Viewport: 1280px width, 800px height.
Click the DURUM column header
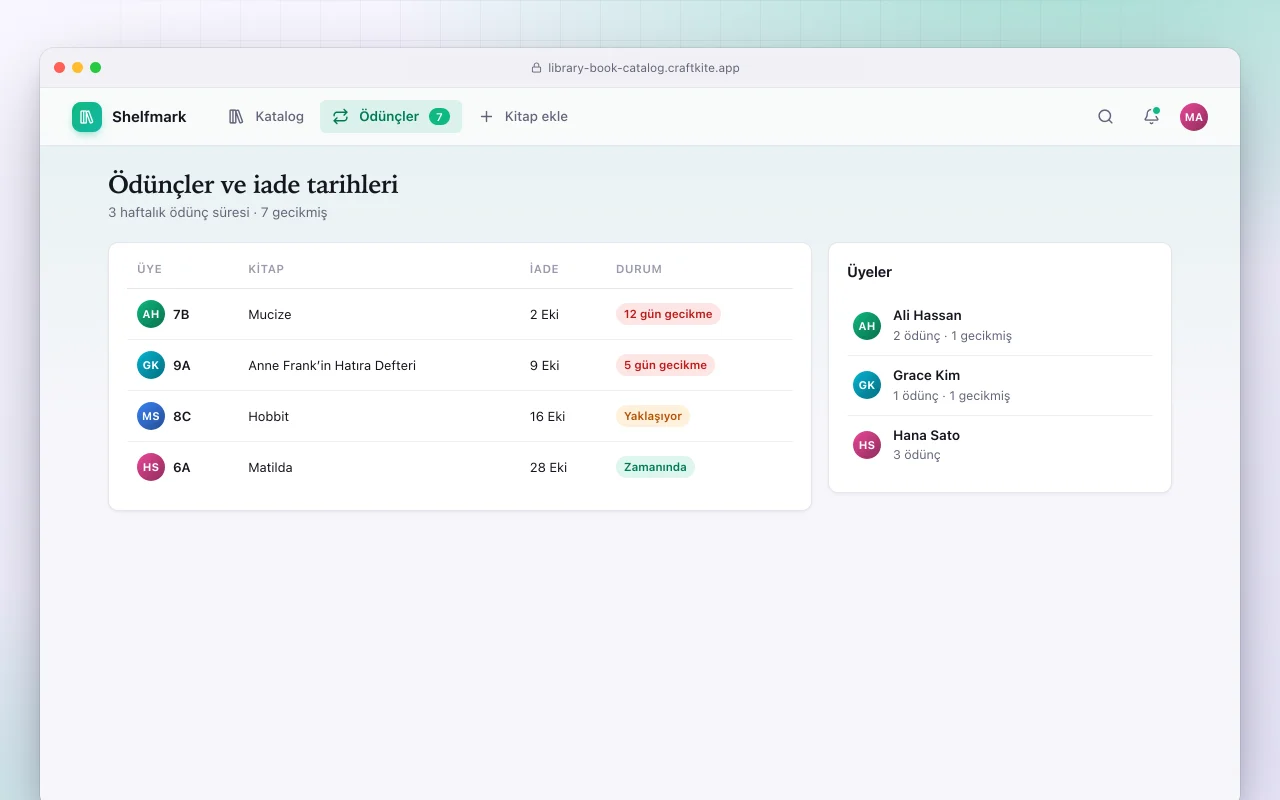(x=639, y=269)
